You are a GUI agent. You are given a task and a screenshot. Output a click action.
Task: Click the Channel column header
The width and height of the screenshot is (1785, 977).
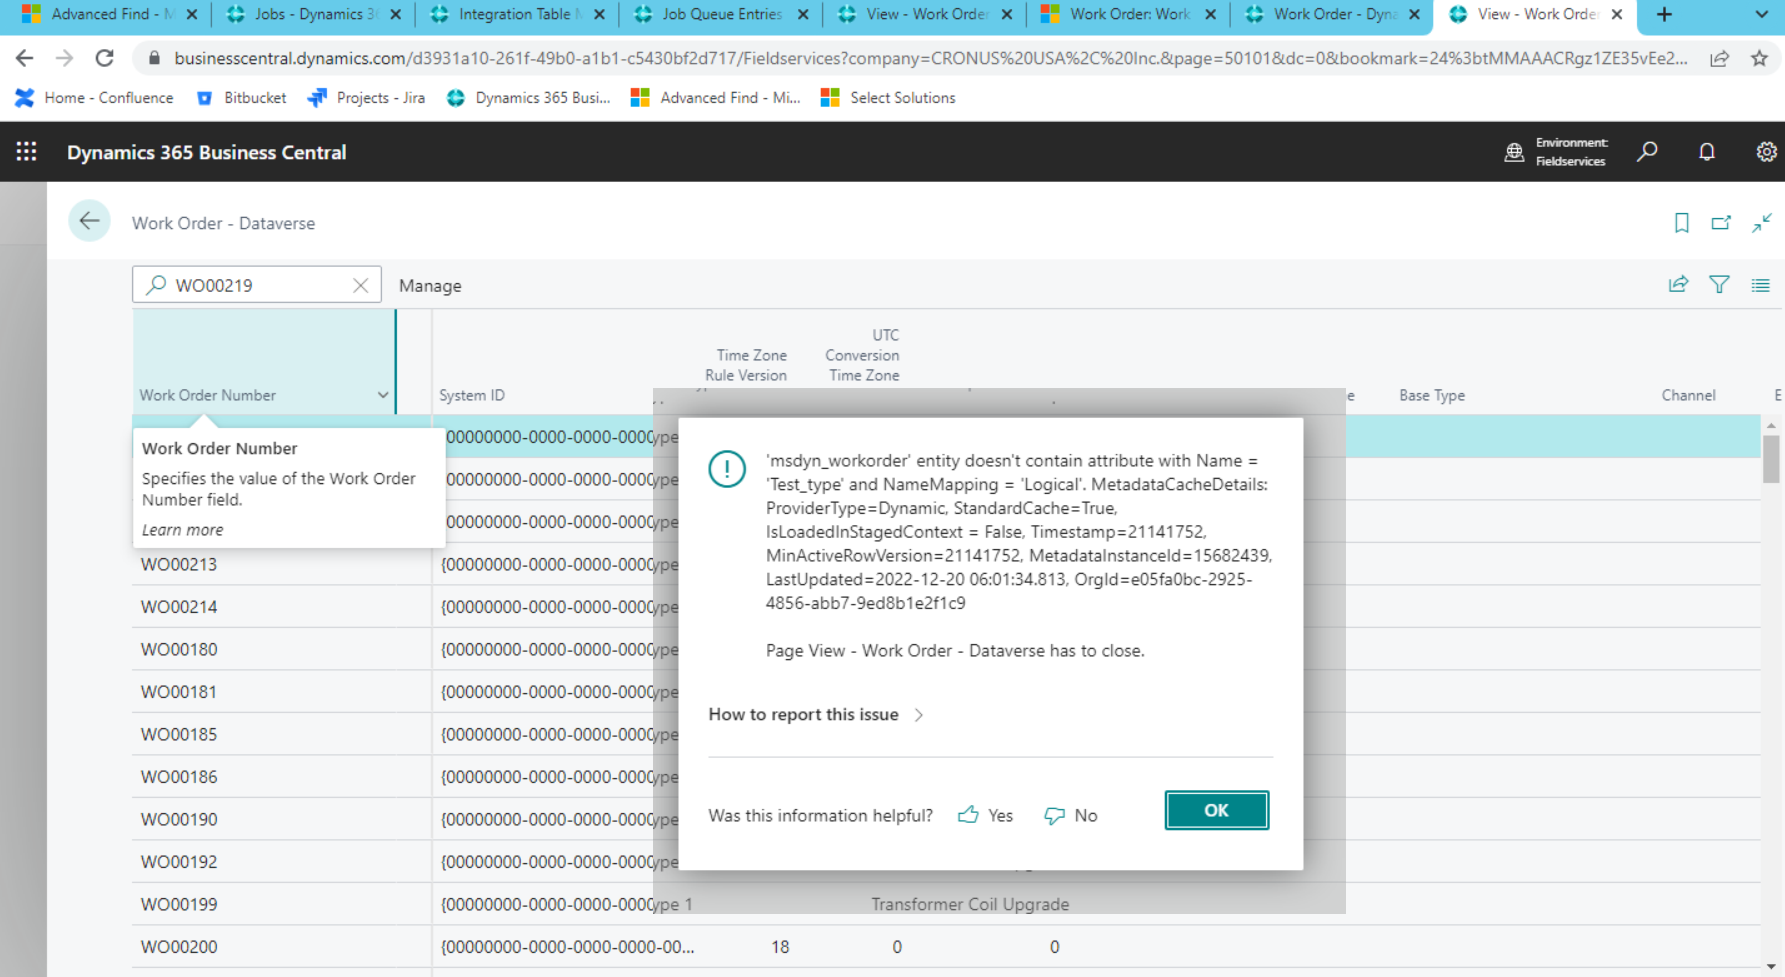pyautogui.click(x=1688, y=395)
